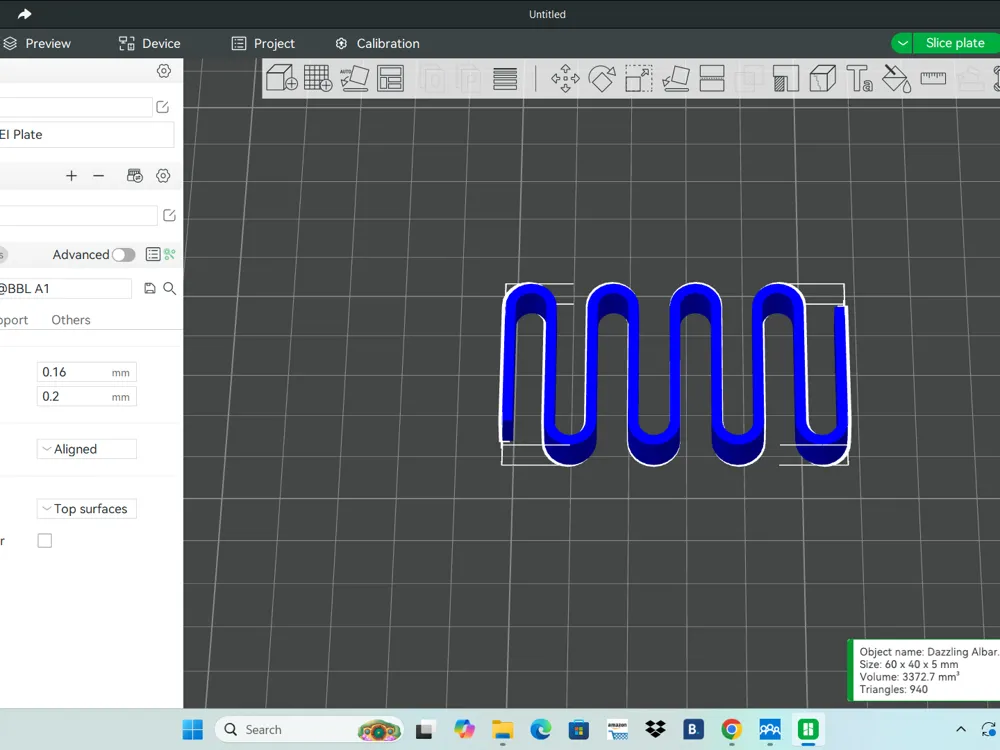This screenshot has width=1000, height=750.
Task: Open File Explorer from taskbar
Action: tap(503, 730)
